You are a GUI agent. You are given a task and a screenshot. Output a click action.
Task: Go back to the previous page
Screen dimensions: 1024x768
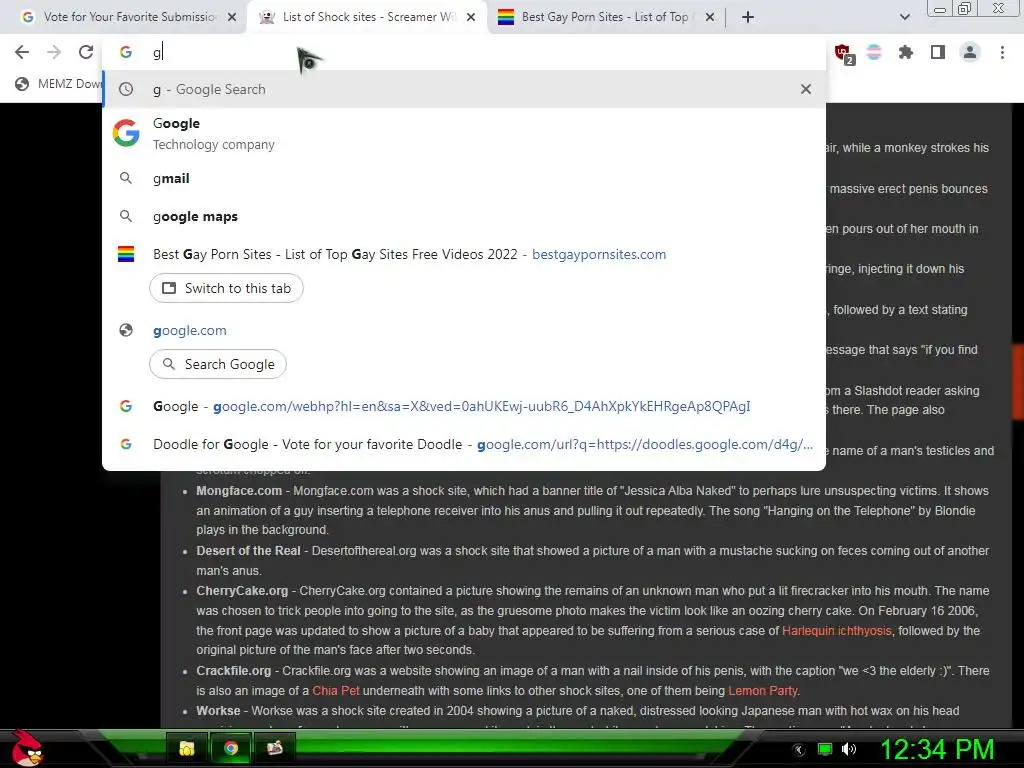22,52
